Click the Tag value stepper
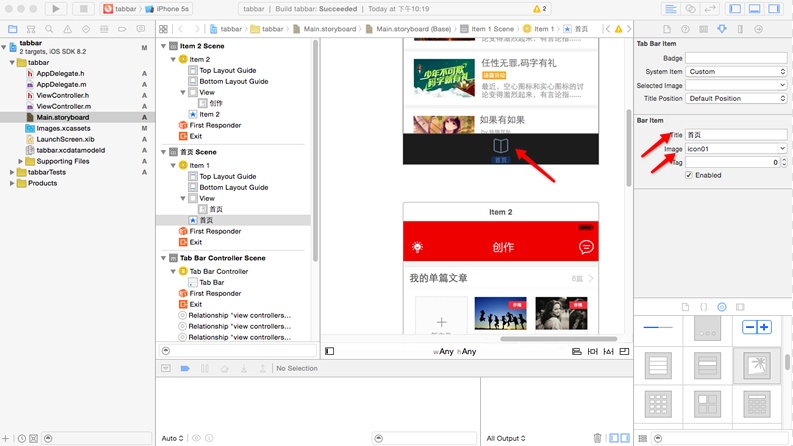 (784, 162)
